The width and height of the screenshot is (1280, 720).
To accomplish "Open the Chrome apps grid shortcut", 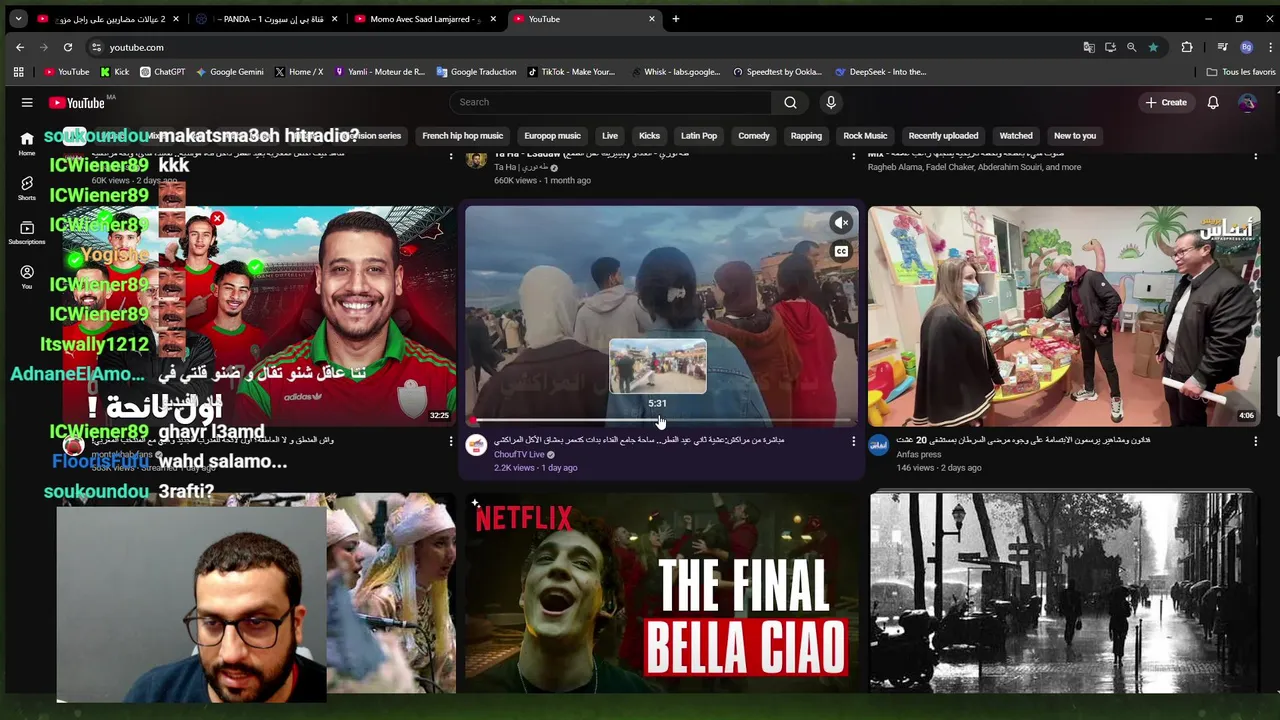I will point(18,72).
